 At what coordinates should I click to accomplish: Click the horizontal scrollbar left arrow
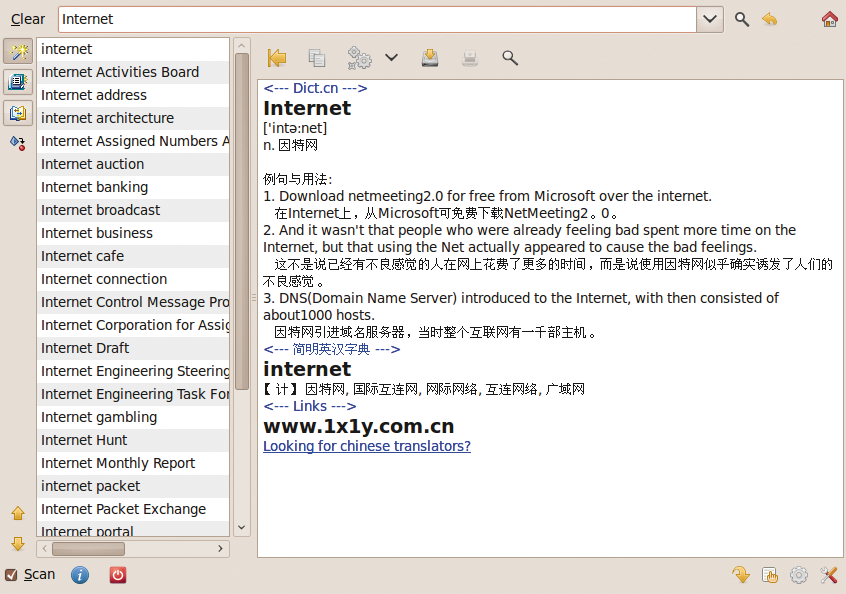[x=45, y=549]
